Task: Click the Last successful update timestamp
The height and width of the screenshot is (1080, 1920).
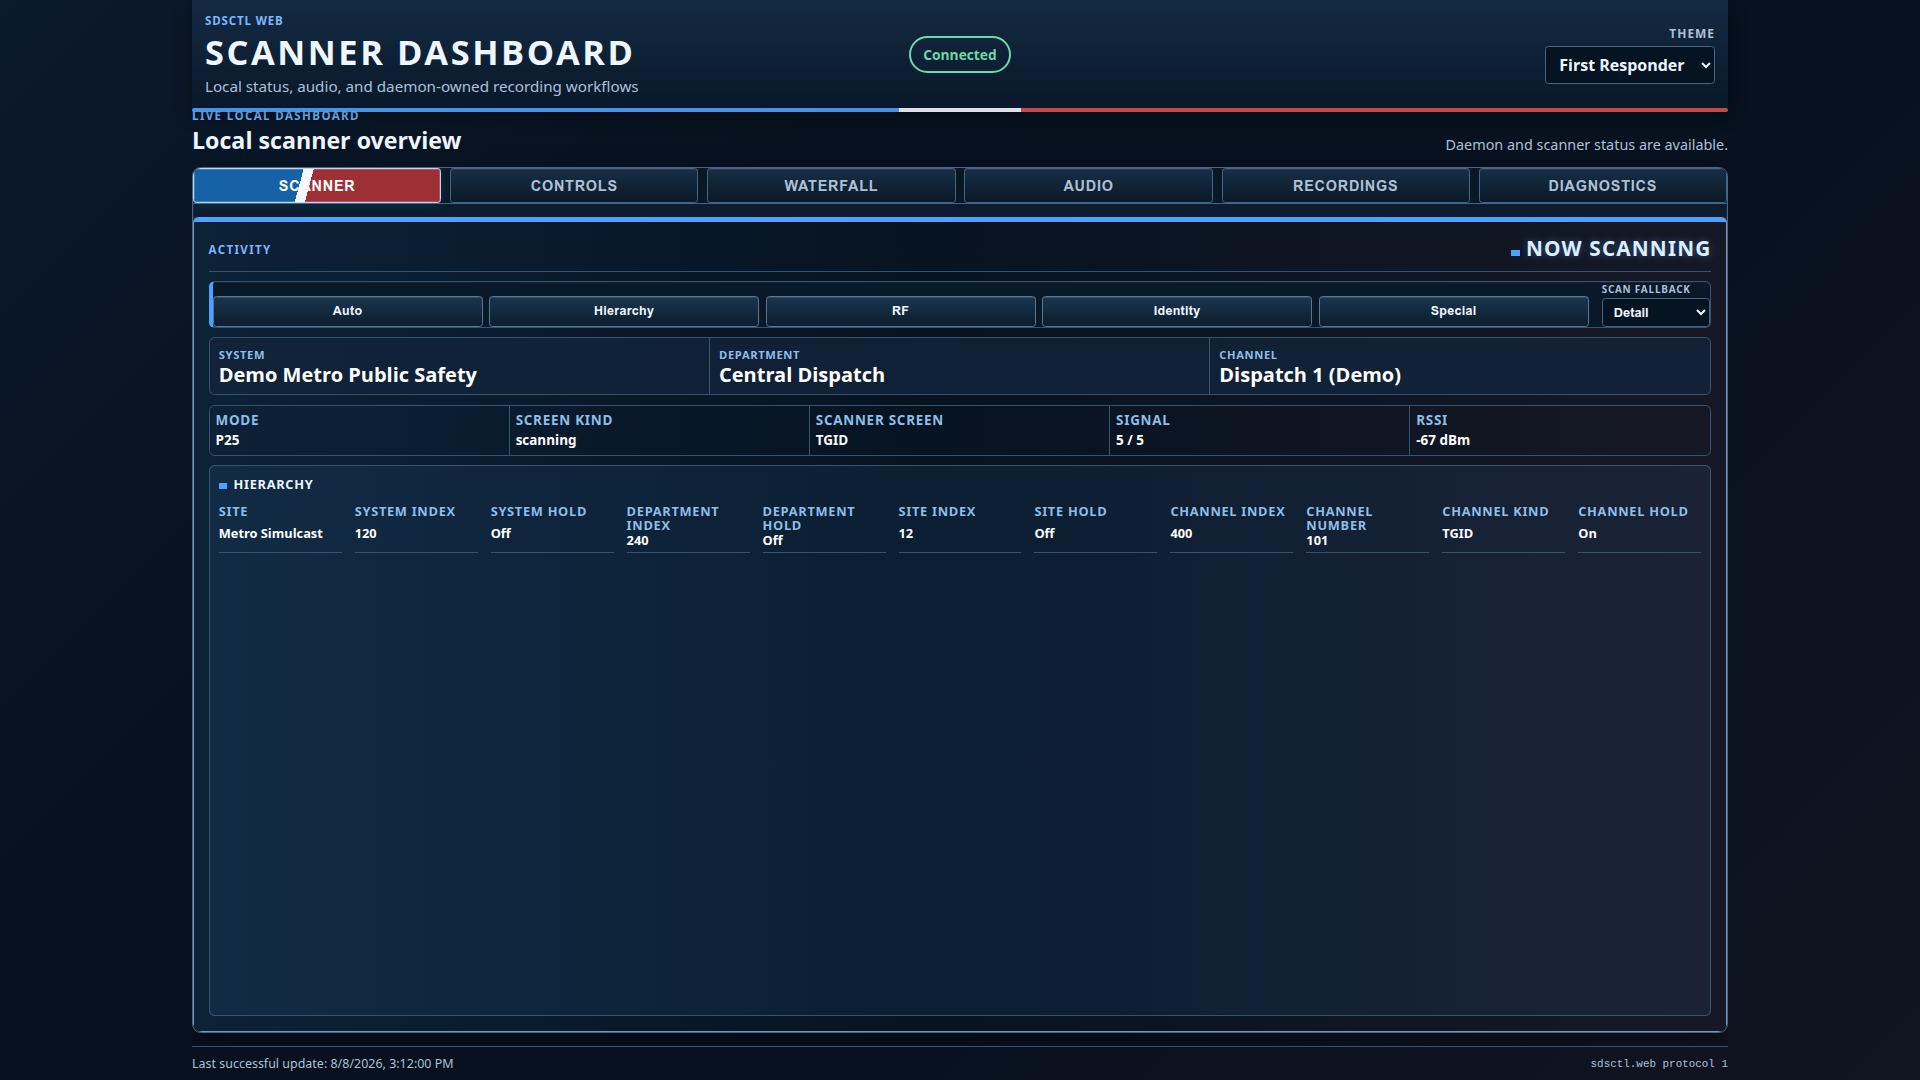Action: (323, 1064)
